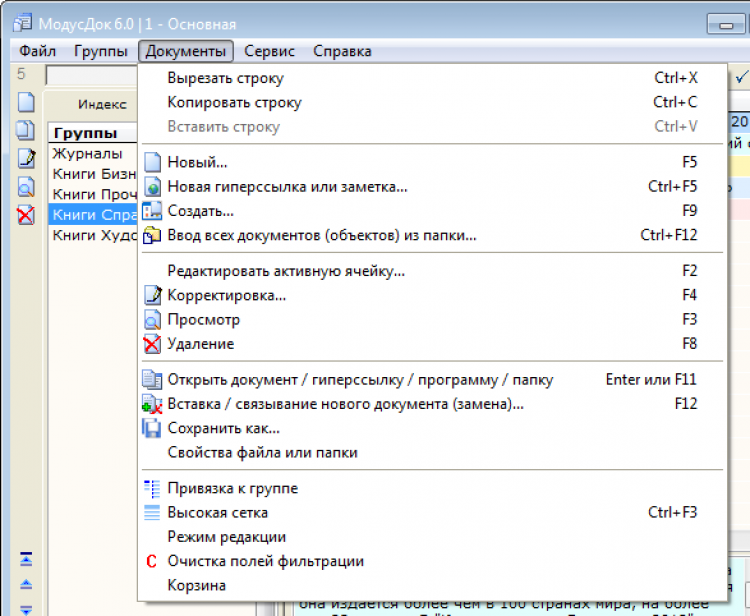
Task: Click the Enter или F11 shortcut label
Action: coord(651,380)
